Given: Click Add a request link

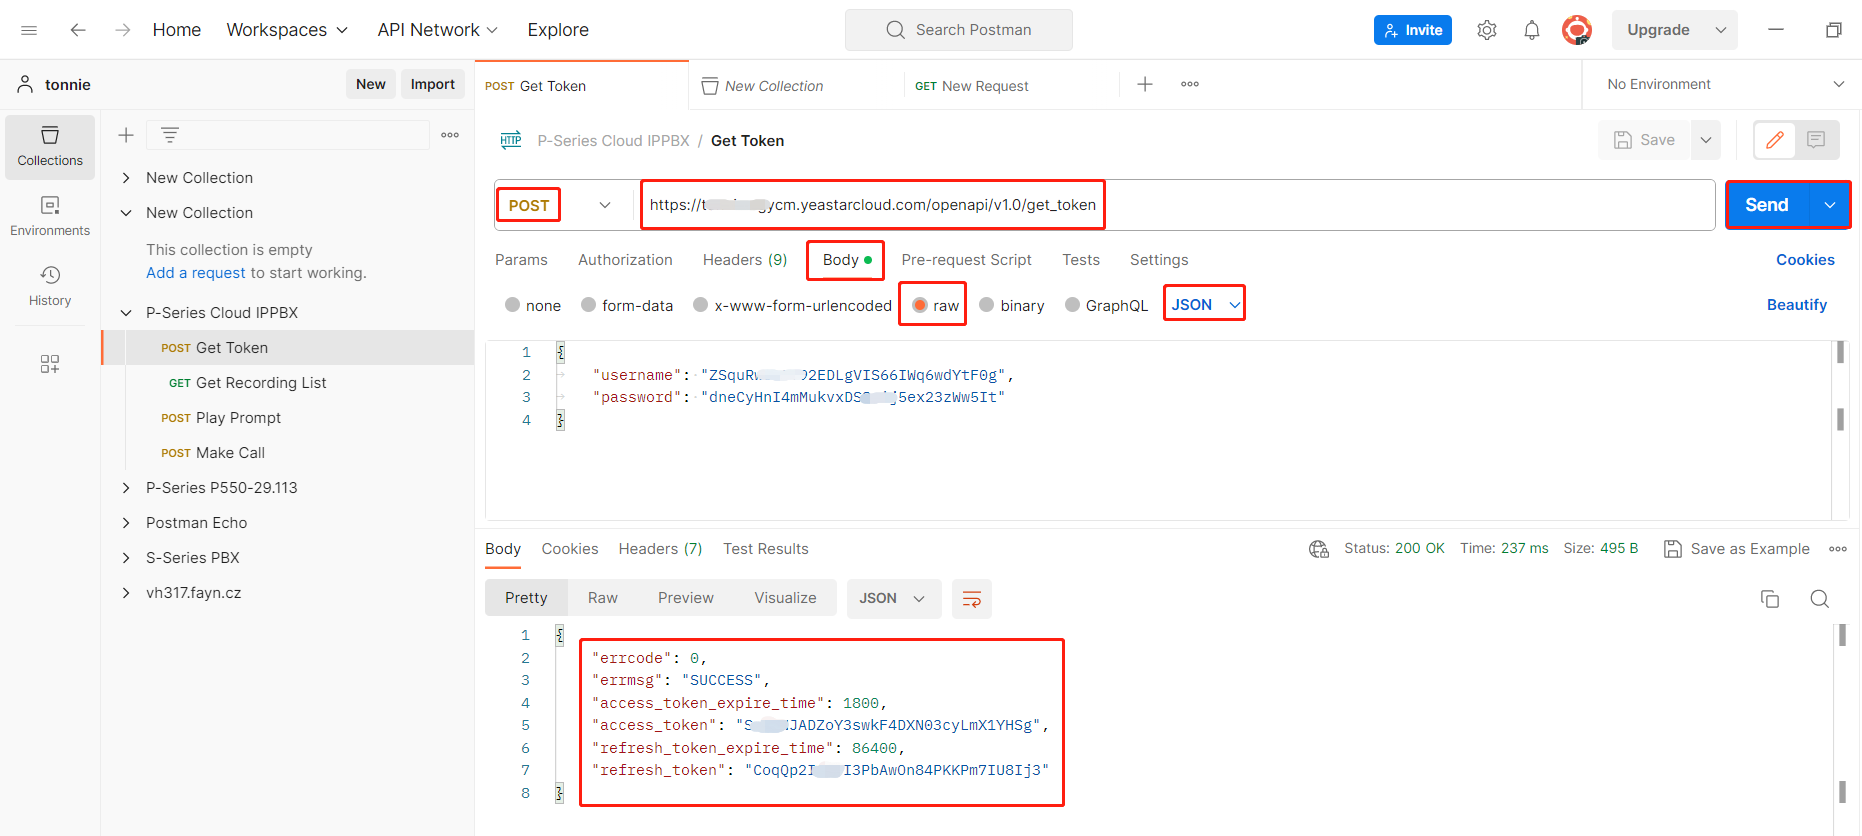Looking at the screenshot, I should tap(195, 273).
